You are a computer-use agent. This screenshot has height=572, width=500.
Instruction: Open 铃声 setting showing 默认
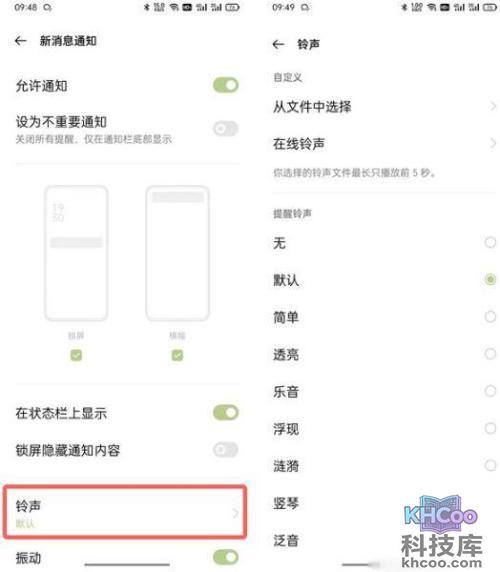(x=125, y=512)
